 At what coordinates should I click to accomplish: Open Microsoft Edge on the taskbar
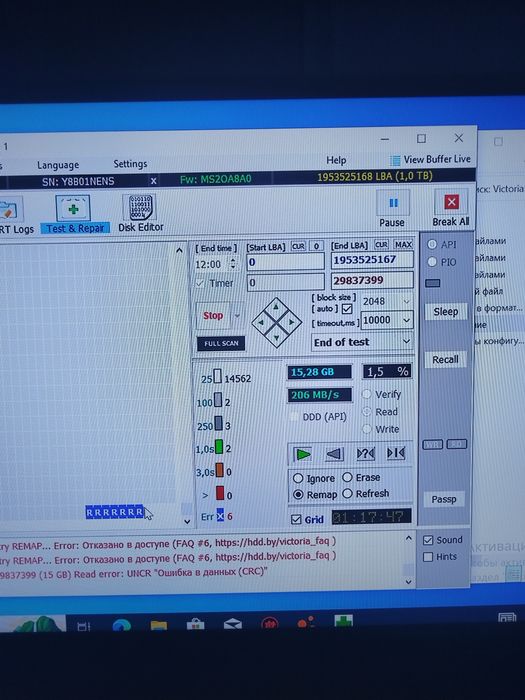tap(121, 625)
